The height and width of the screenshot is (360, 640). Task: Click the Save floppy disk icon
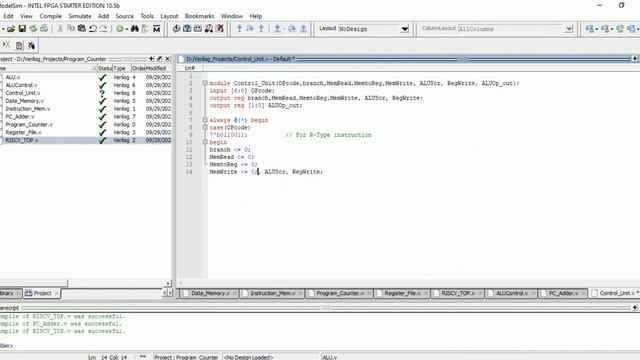coord(22,29)
